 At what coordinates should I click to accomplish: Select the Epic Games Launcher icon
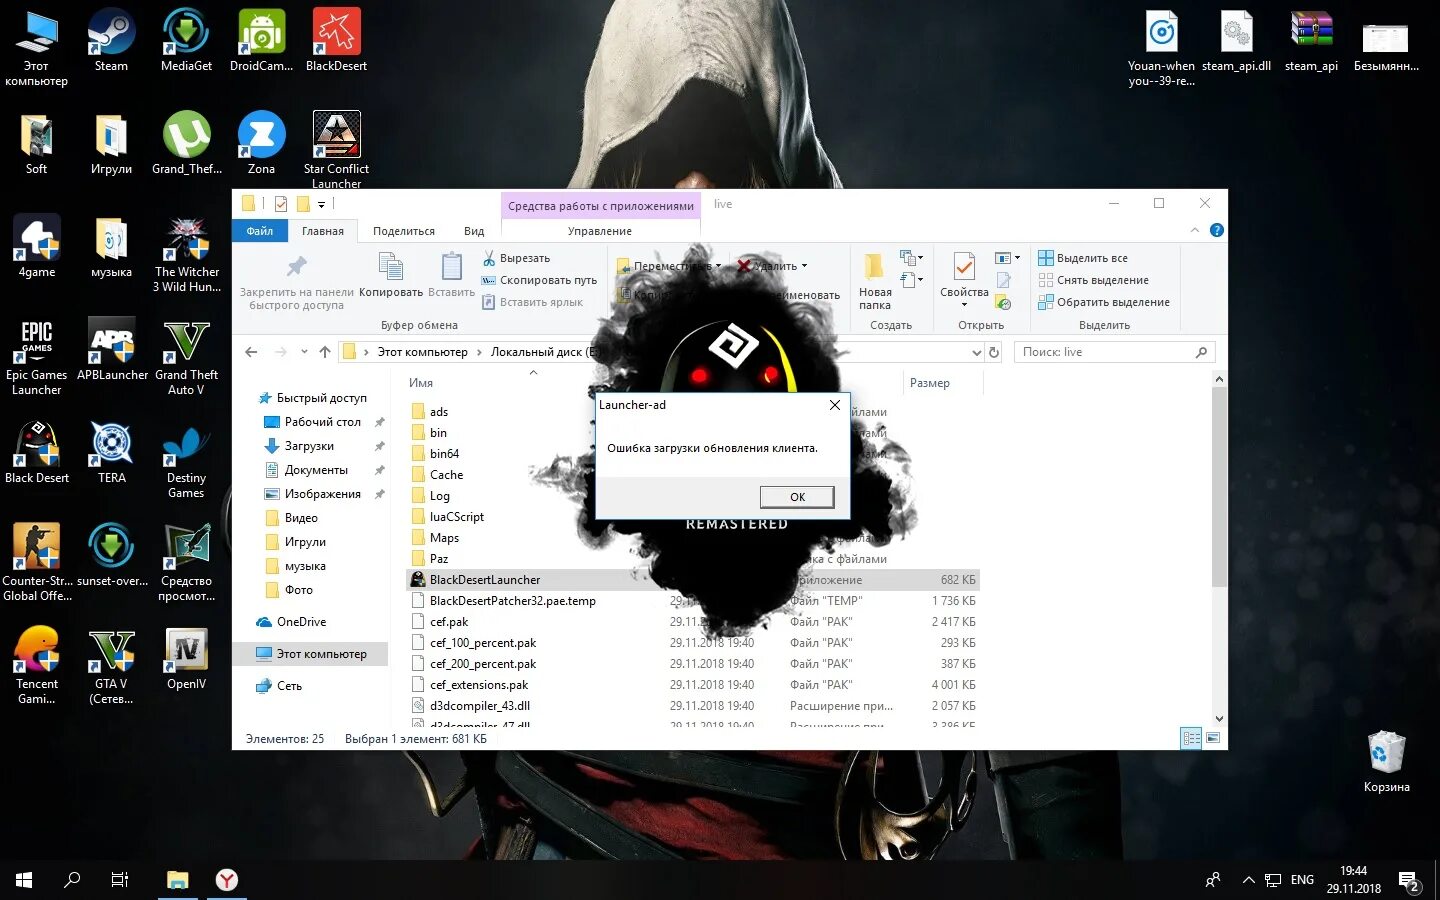tap(37, 356)
